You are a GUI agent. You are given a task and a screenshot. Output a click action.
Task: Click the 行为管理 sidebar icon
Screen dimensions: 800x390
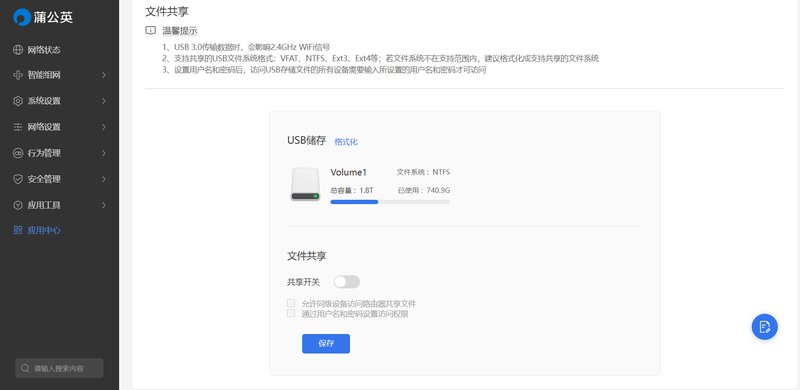[18, 153]
